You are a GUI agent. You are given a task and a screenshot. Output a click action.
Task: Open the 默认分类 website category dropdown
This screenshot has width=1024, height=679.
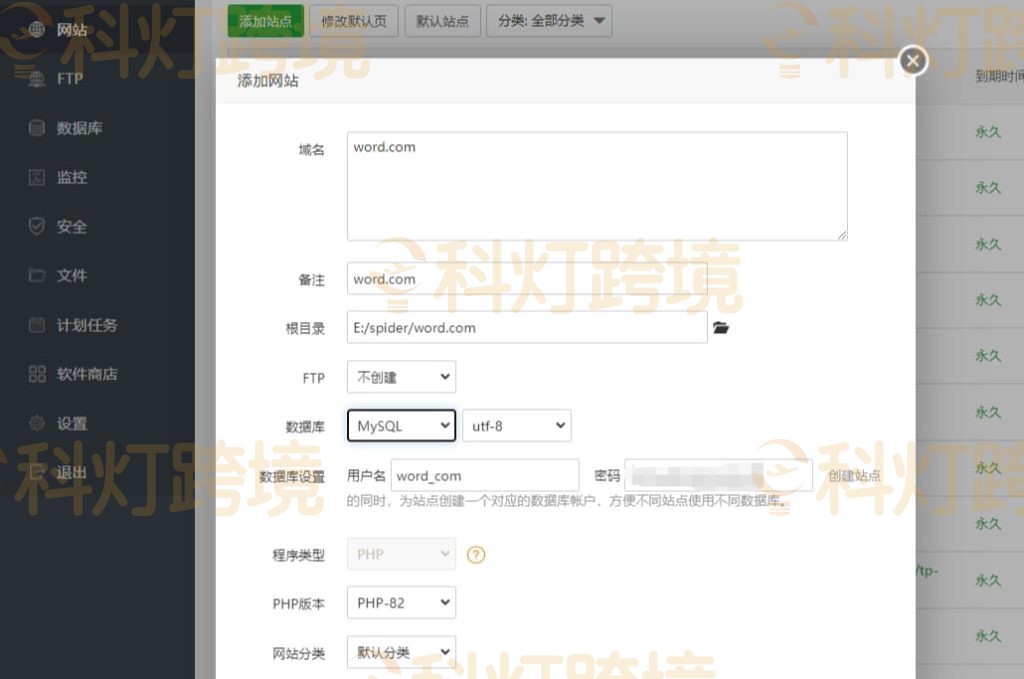[402, 652]
